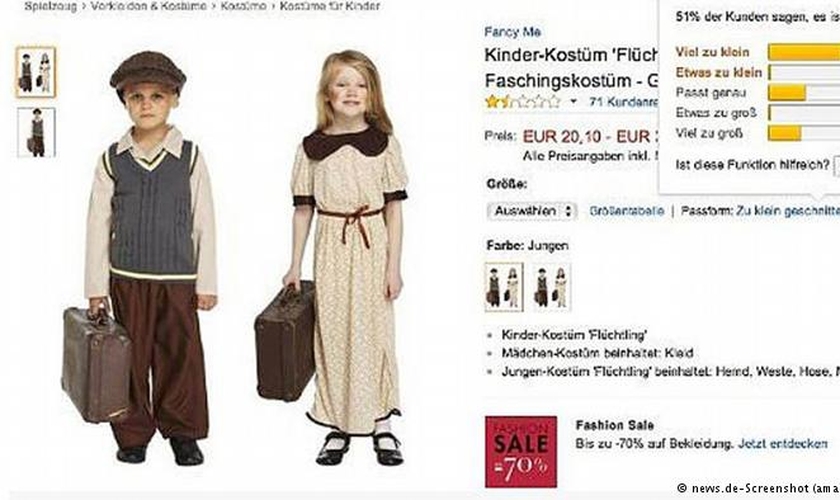Screen dimensions: 840x500
Task: Open the 'Passform: Zu klein geschnitten' fit popup
Action: [x=760, y=211]
